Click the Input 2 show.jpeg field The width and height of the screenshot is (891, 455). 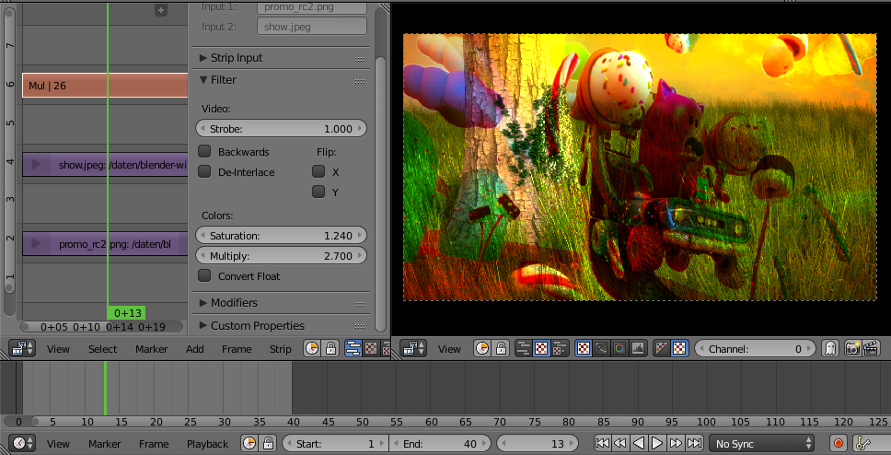(312, 27)
